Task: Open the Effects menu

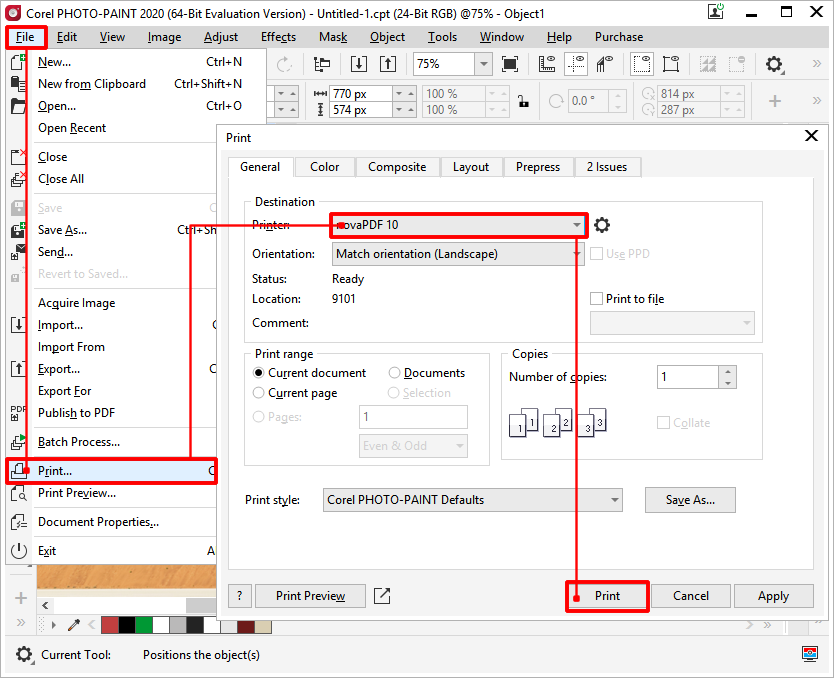Action: click(278, 37)
